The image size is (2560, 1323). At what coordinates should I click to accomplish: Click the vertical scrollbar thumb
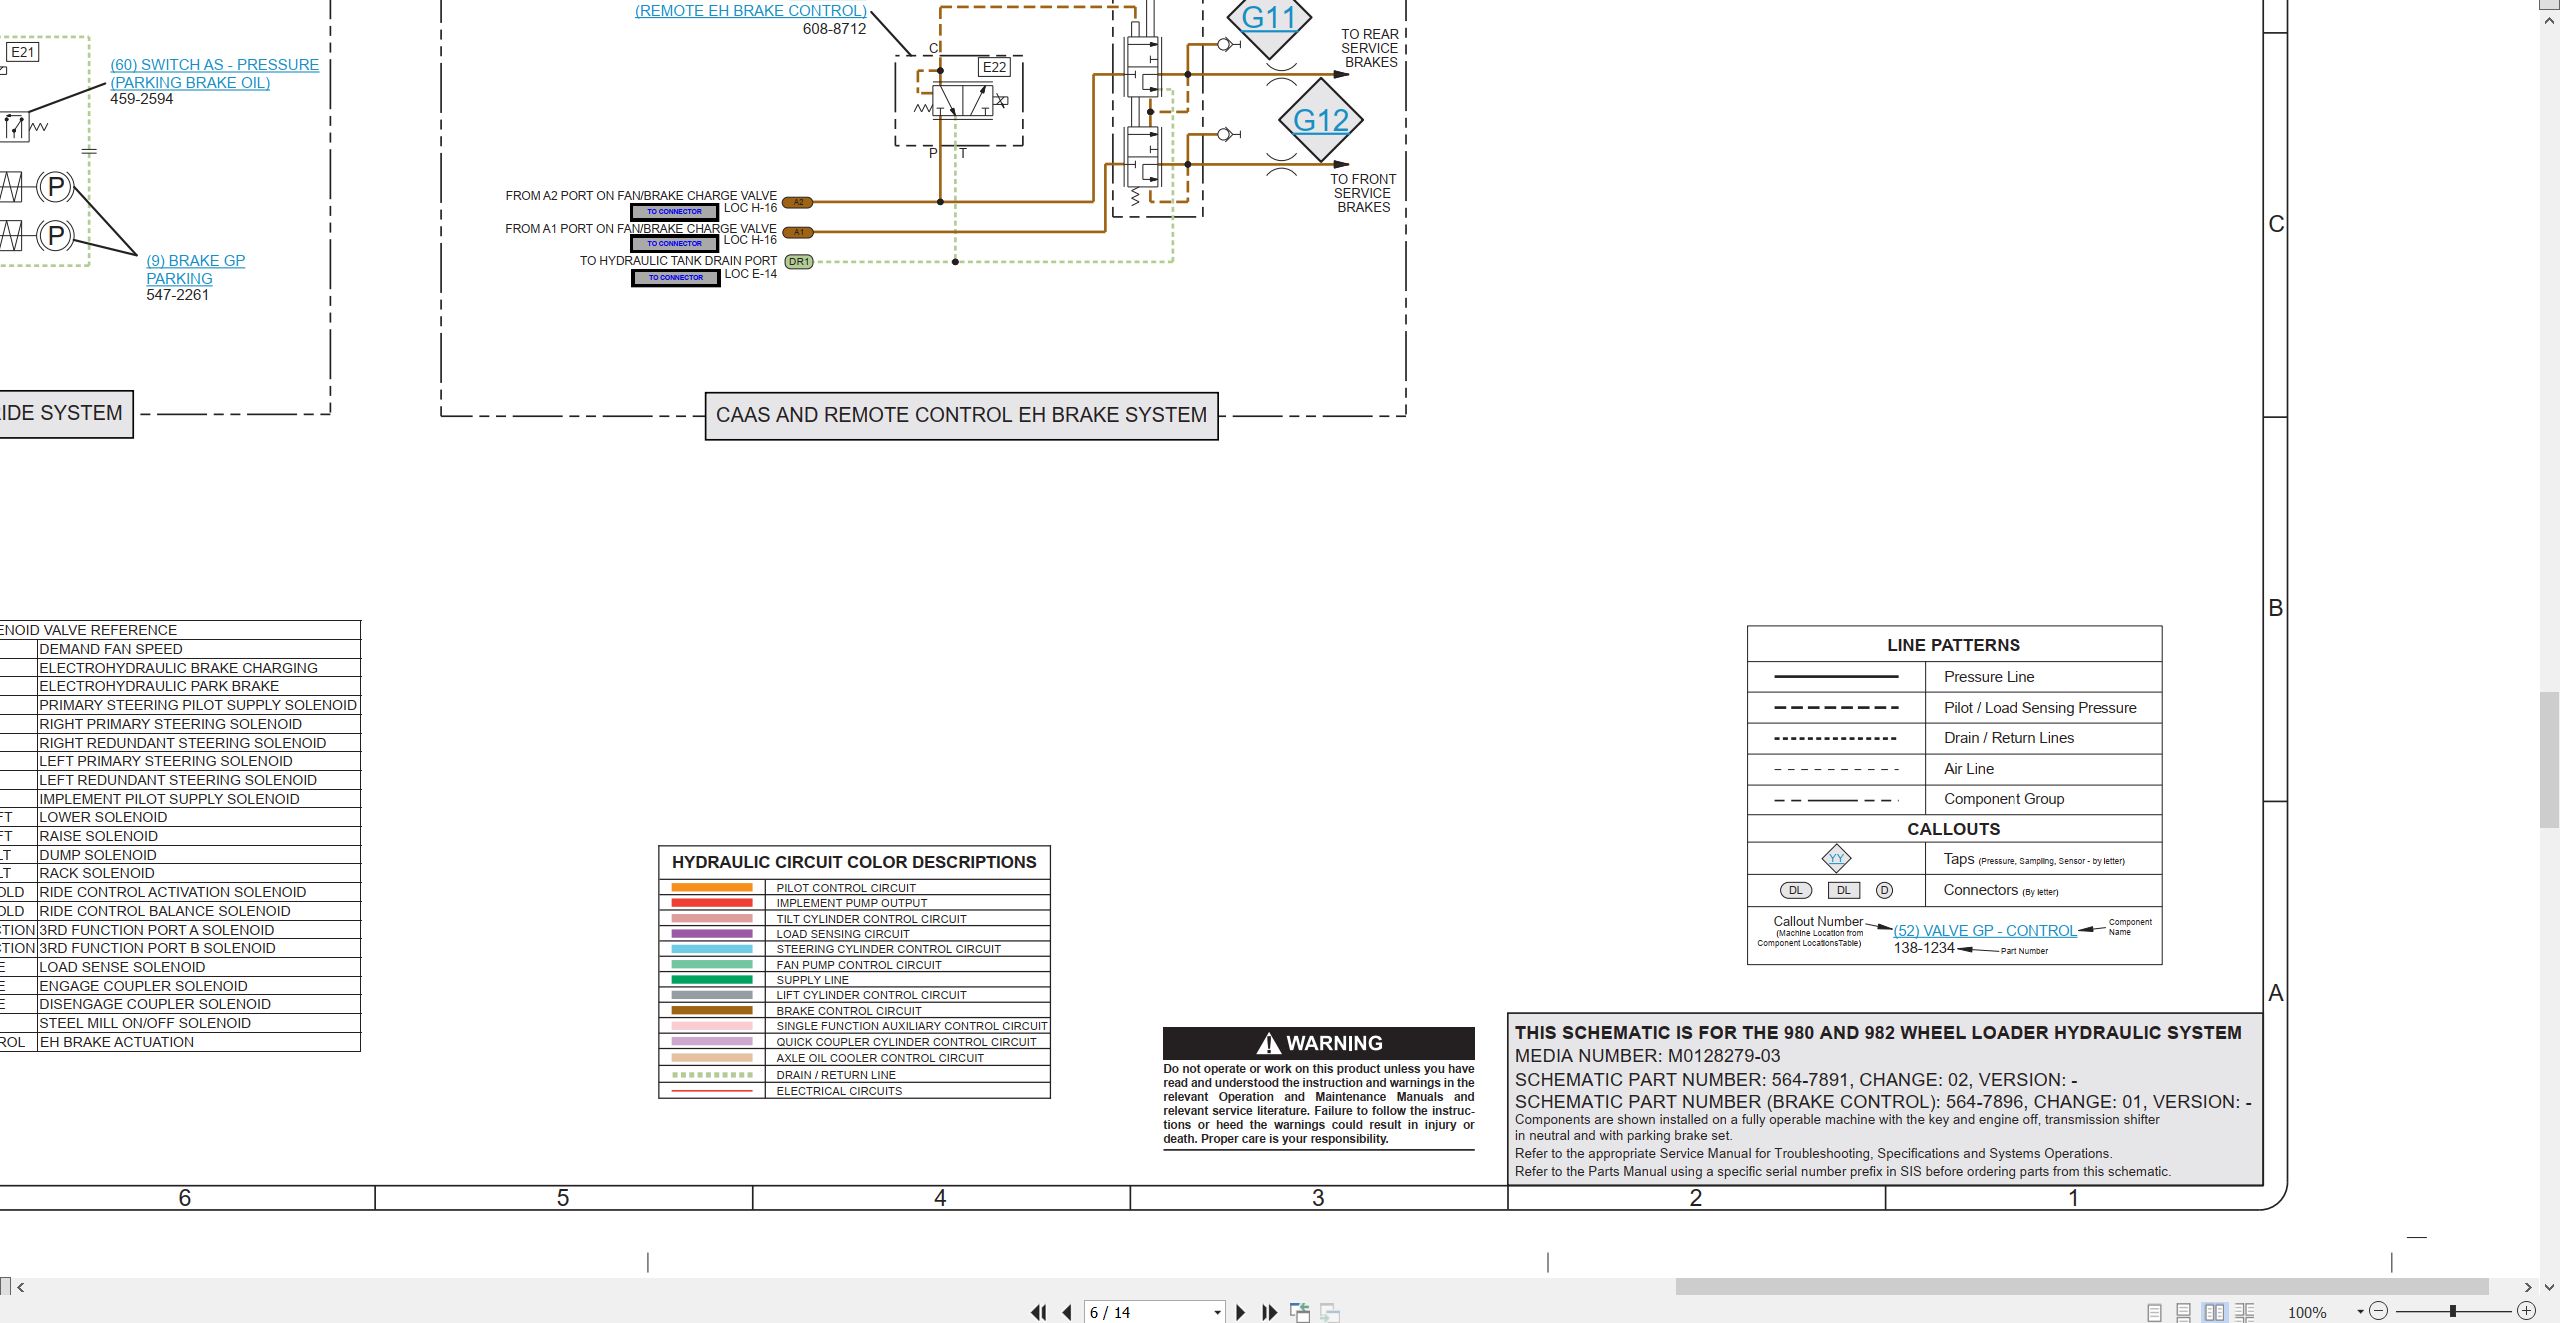point(2550,760)
